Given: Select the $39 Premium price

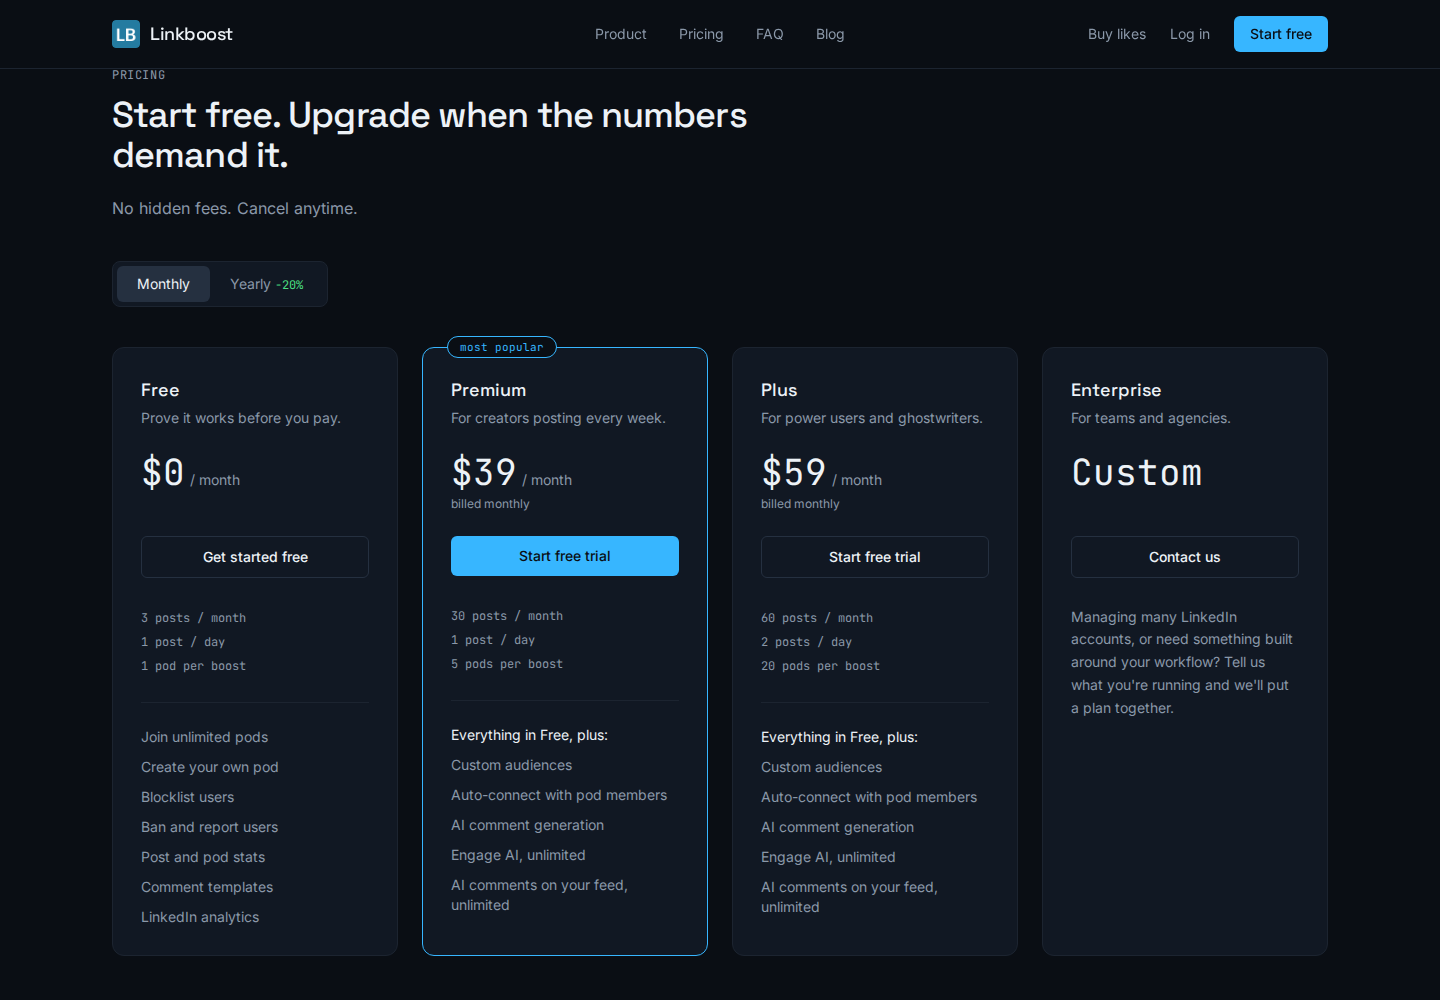Looking at the screenshot, I should coord(484,472).
